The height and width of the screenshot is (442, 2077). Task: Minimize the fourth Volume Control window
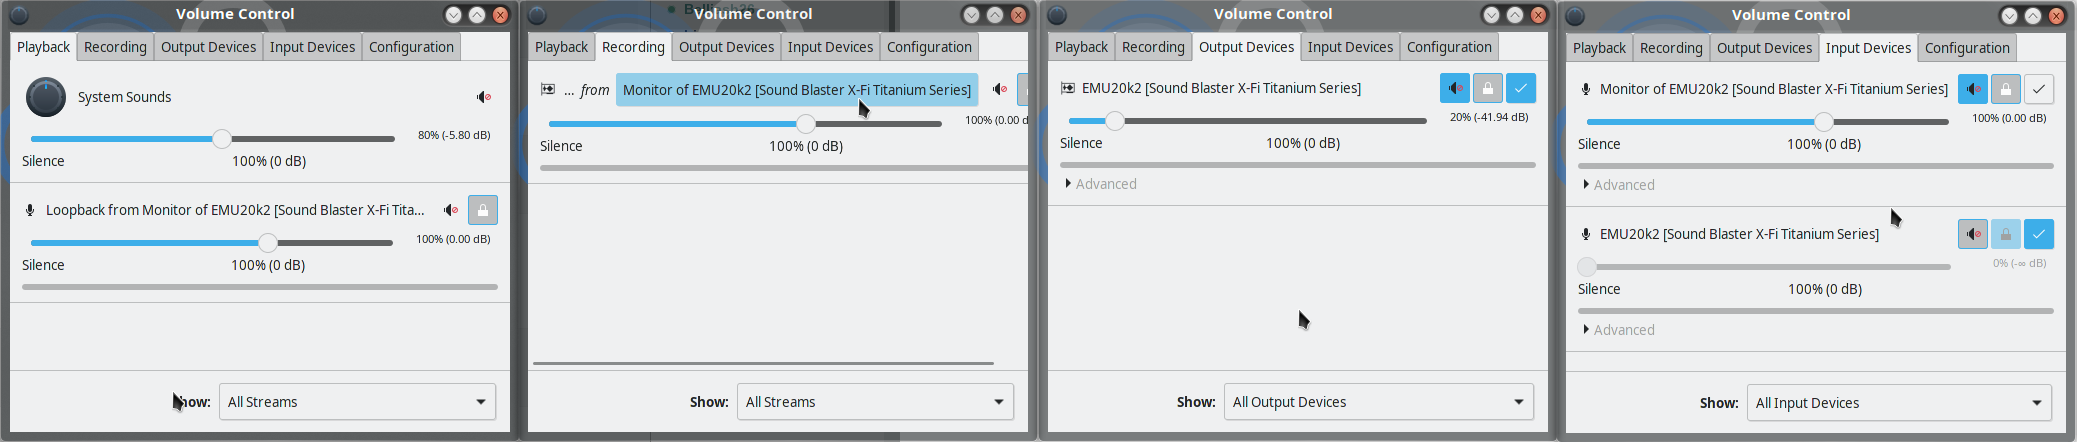[x=2010, y=16]
